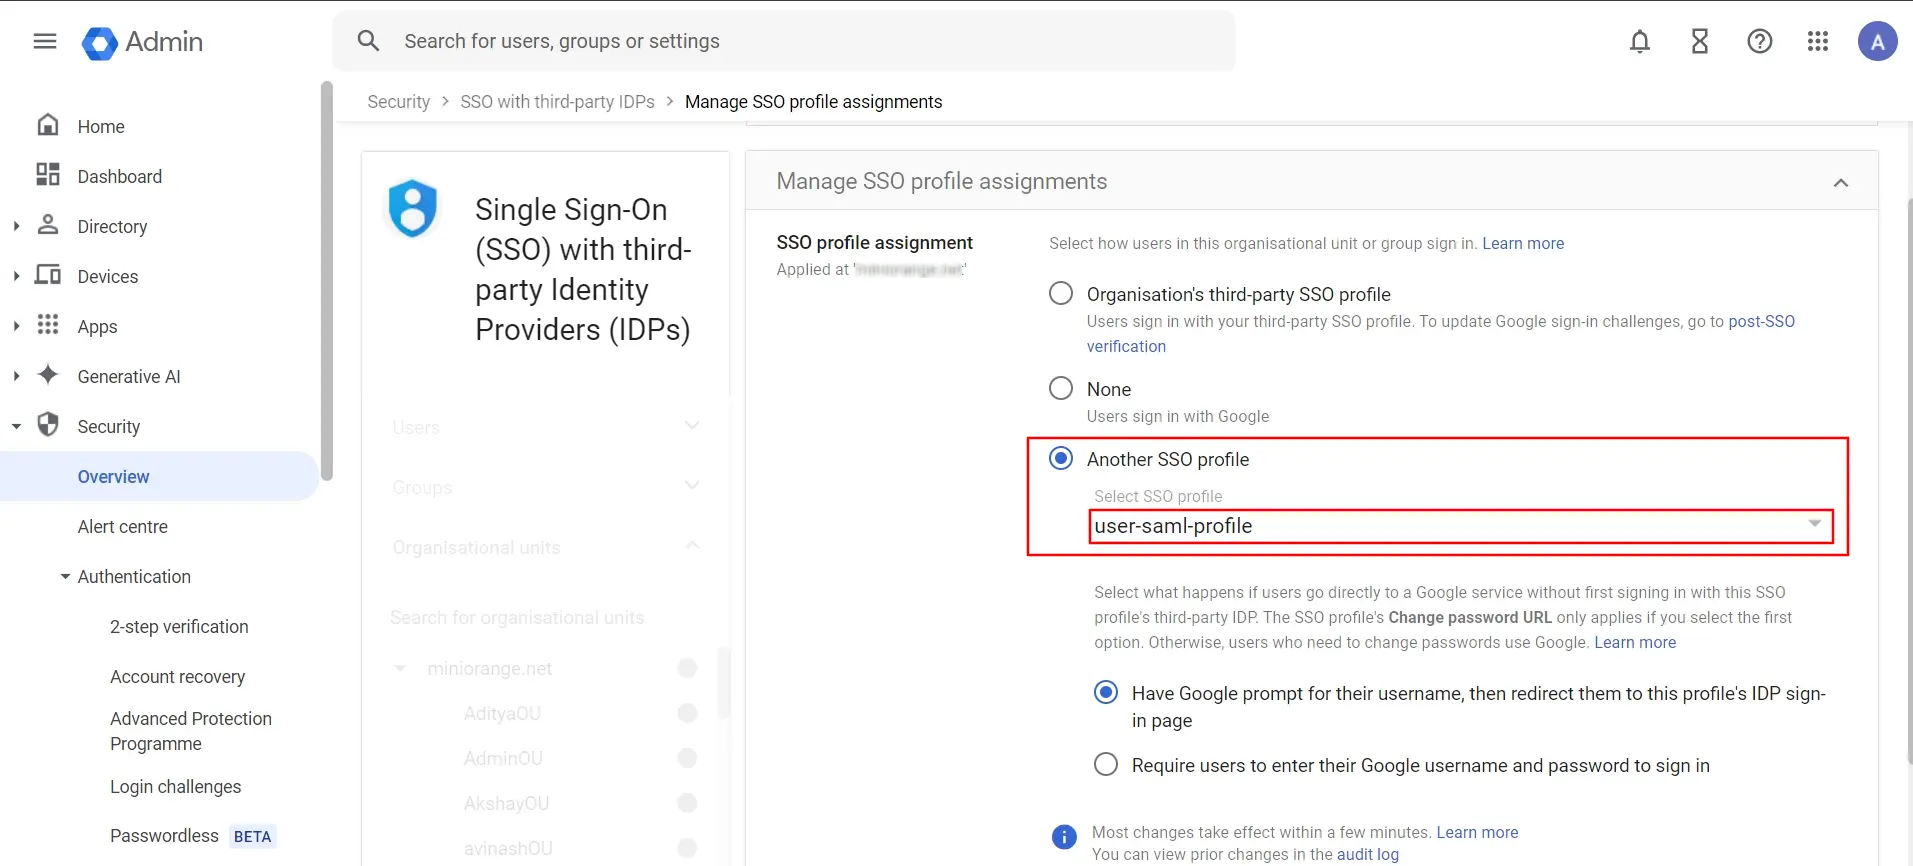Select Another SSO profile radio
This screenshot has width=1913, height=866.
1061,458
